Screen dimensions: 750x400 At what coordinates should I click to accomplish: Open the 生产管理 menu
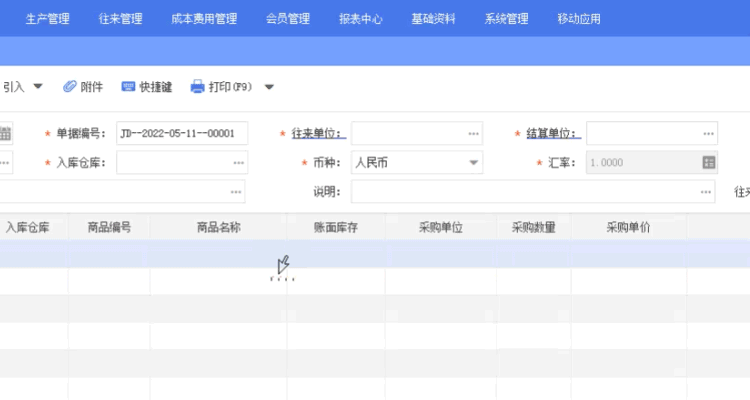47,19
